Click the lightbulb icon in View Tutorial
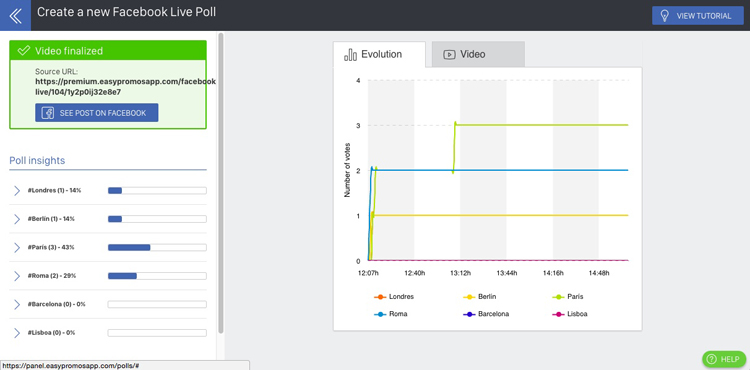Image resolution: width=750 pixels, height=370 pixels. pyautogui.click(x=665, y=16)
